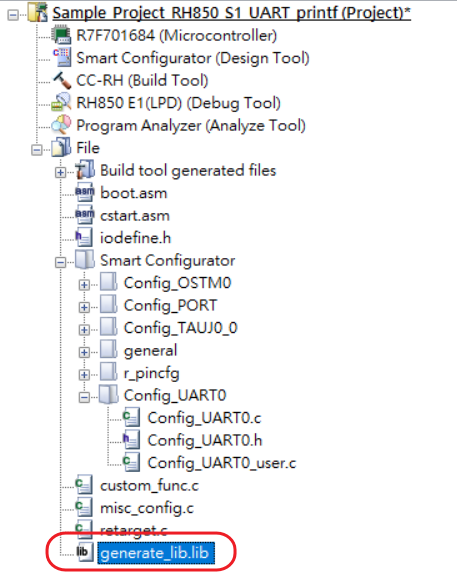Collapse the Config_UART0 folder
Viewport: 457px width, 572px height.
pos(84,397)
